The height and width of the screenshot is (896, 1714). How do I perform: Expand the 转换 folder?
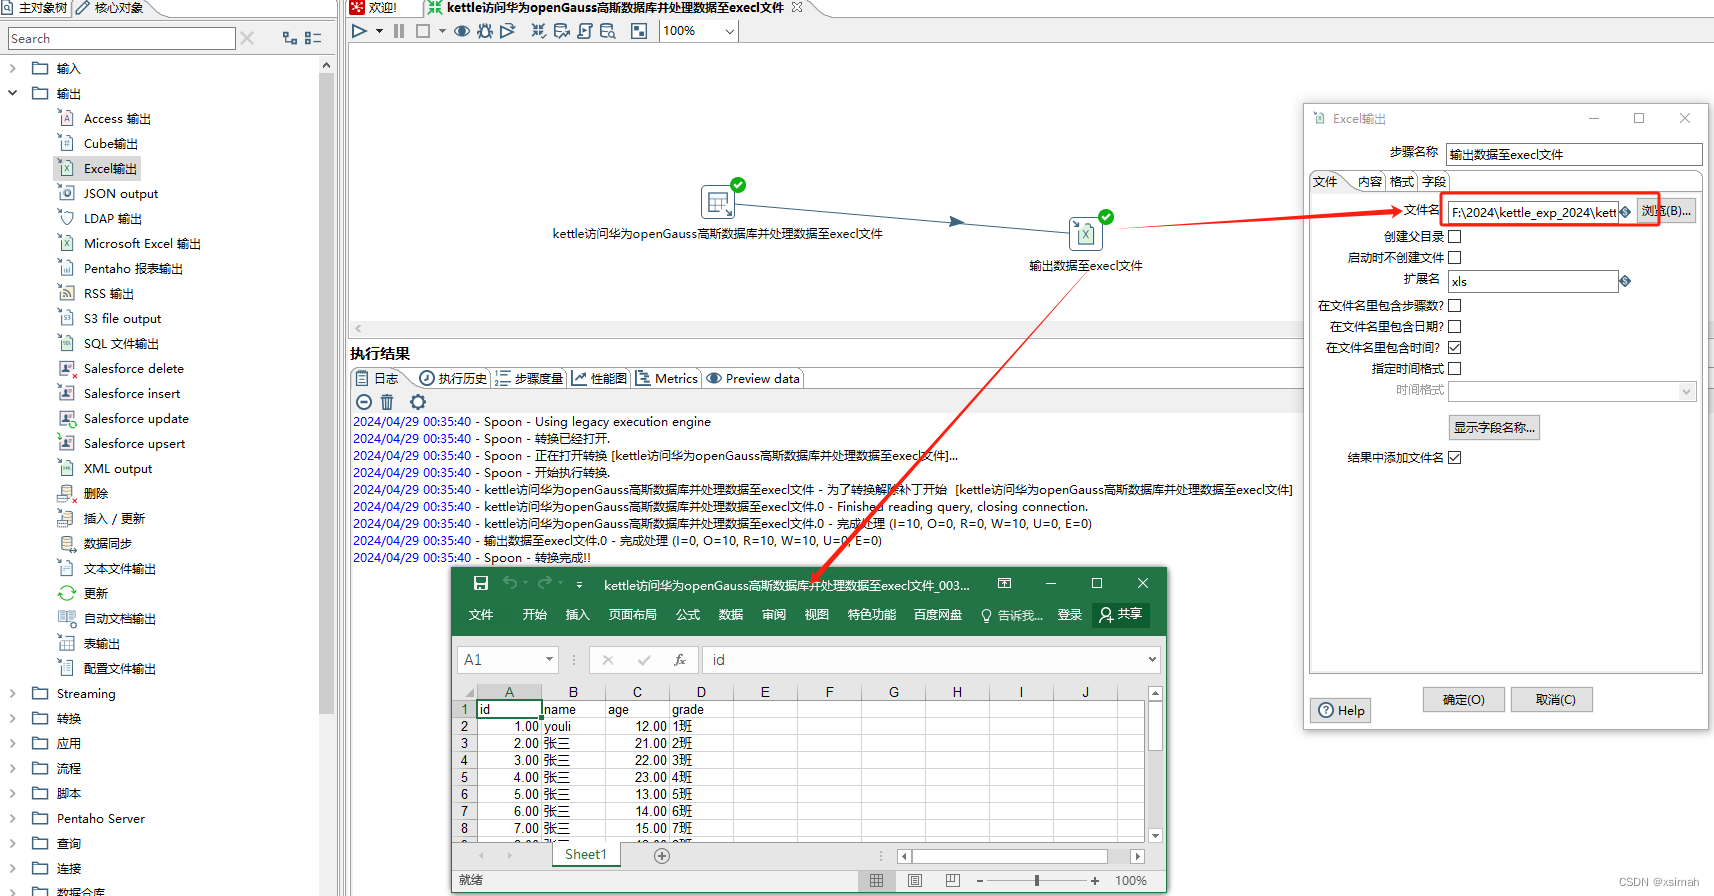click(x=12, y=719)
